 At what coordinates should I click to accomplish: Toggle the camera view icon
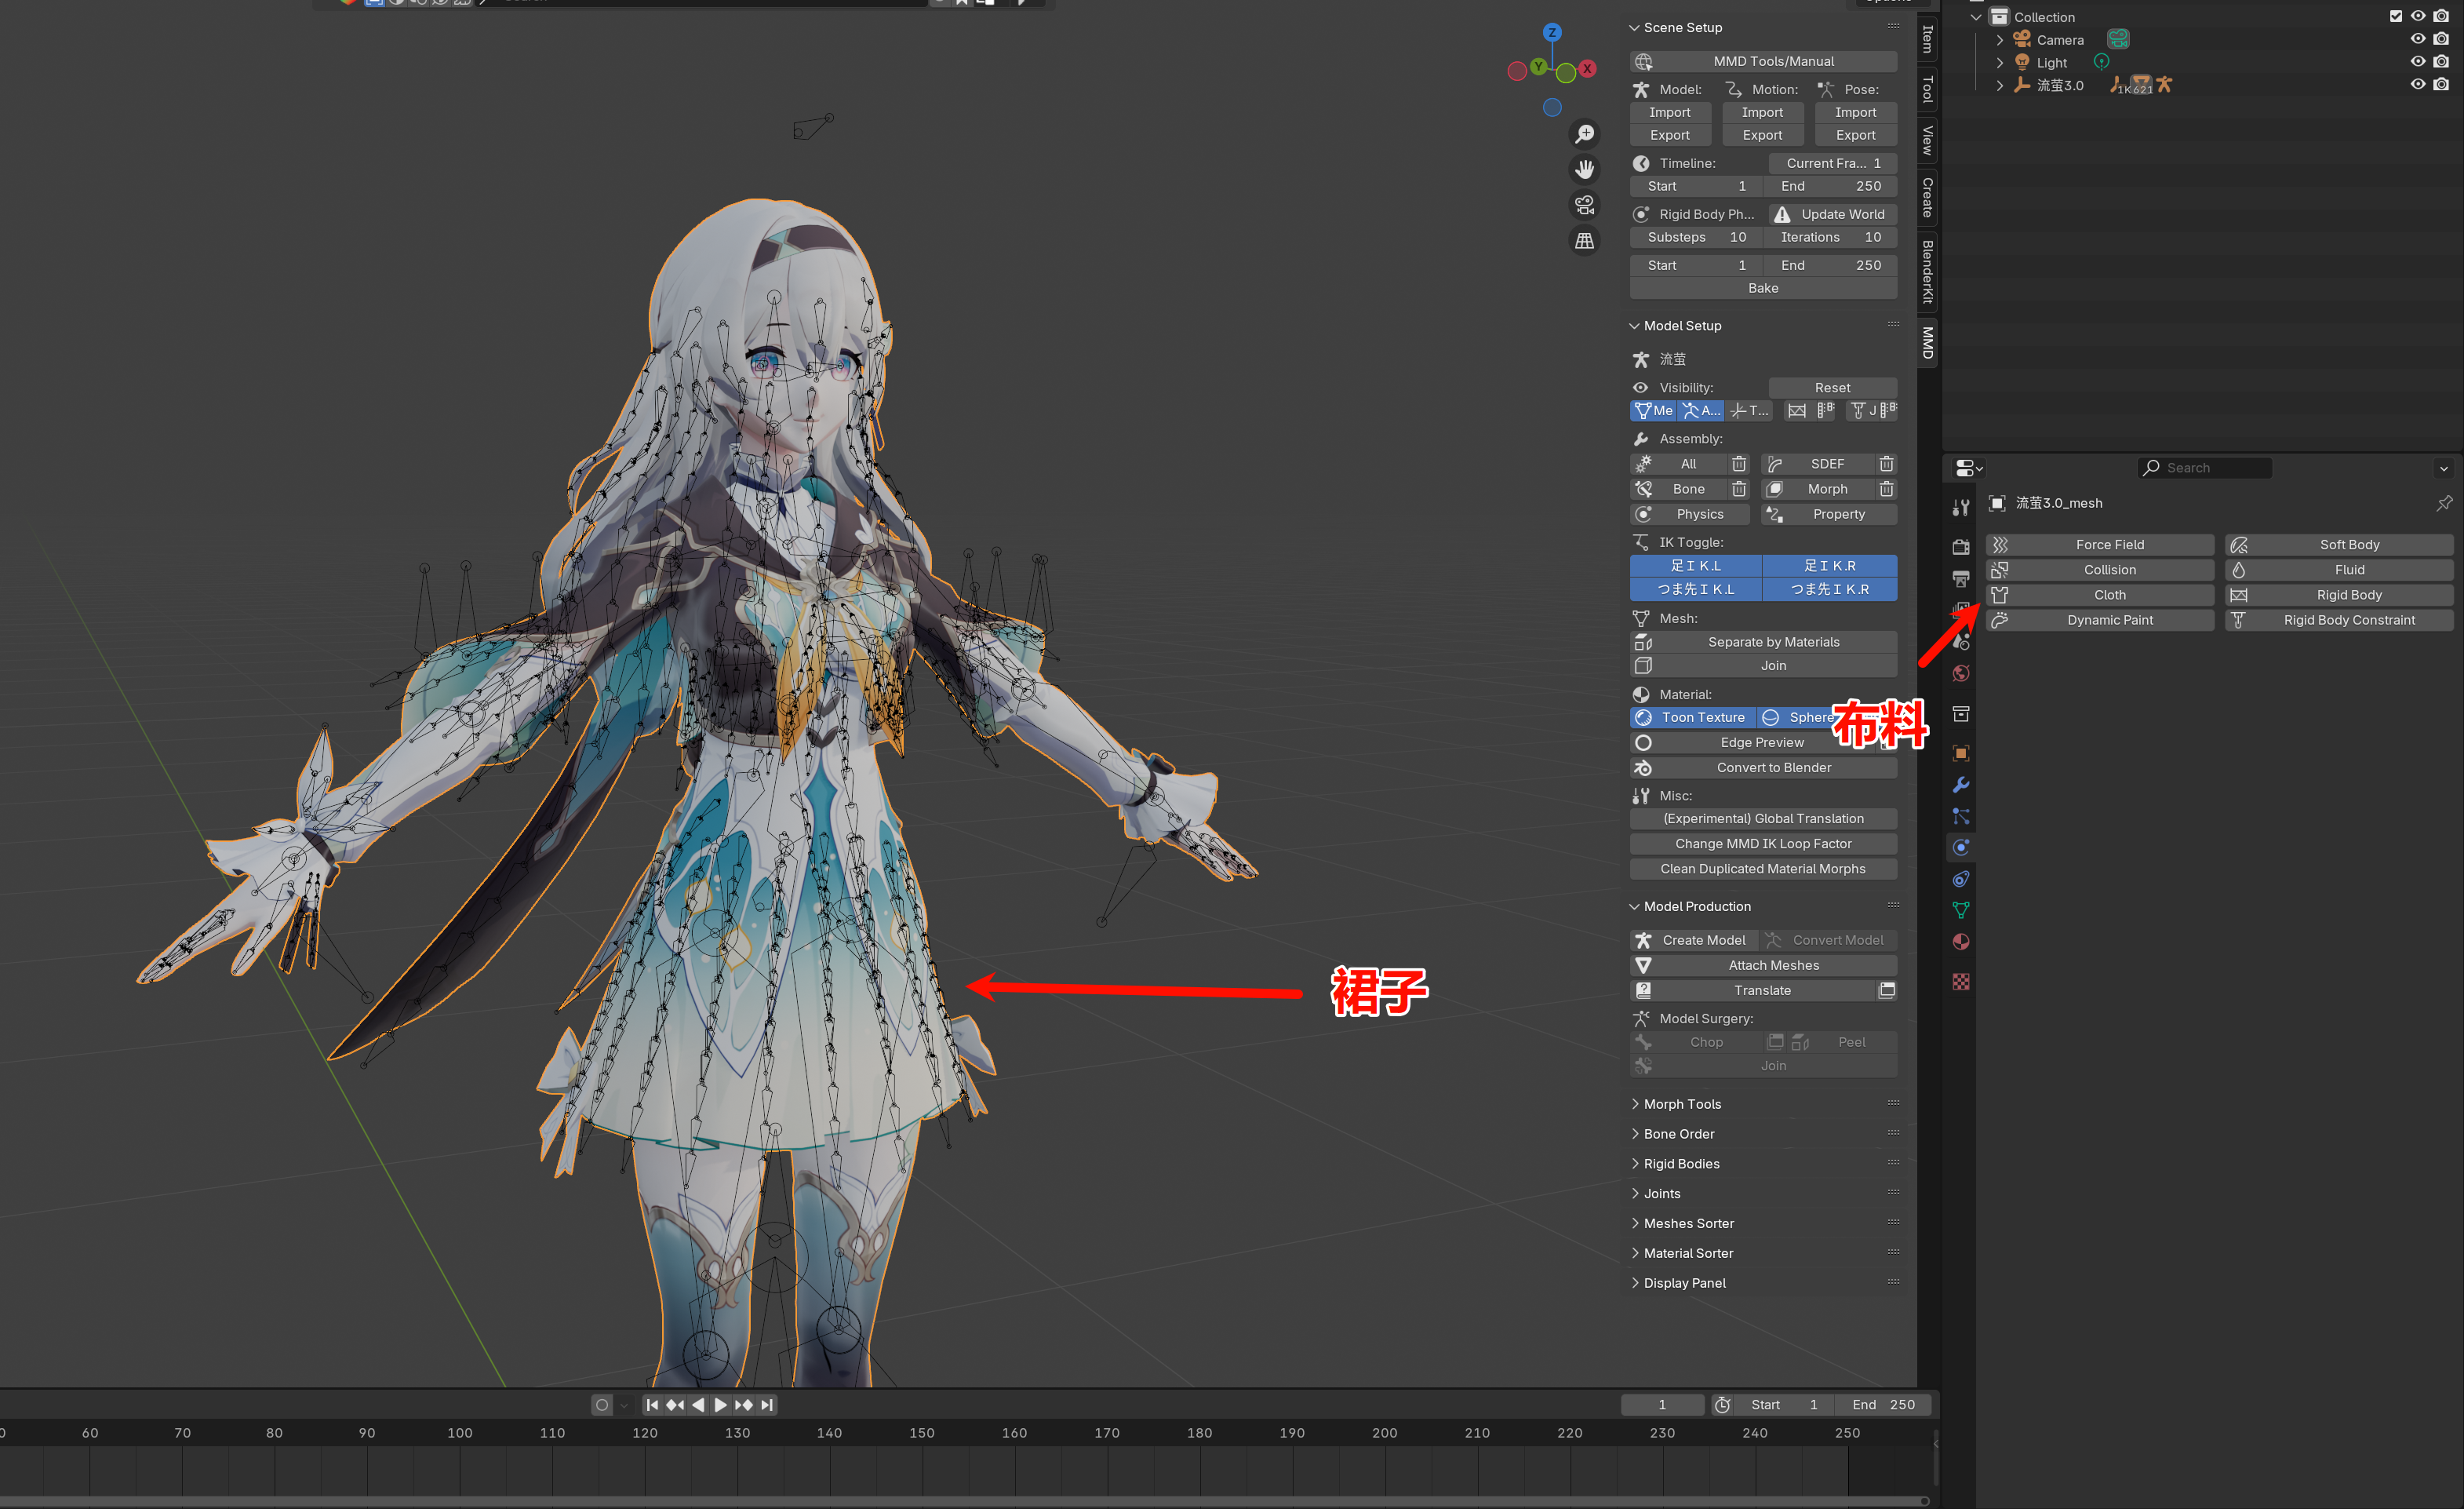click(1584, 205)
